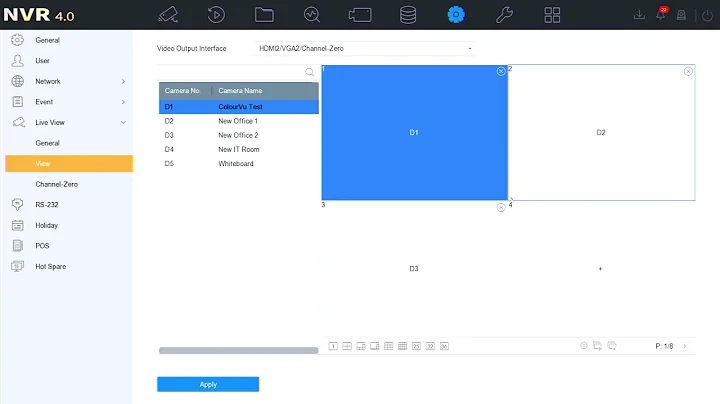Click the camera list horizontal scrollbar
The image size is (720, 404).
coord(238,350)
